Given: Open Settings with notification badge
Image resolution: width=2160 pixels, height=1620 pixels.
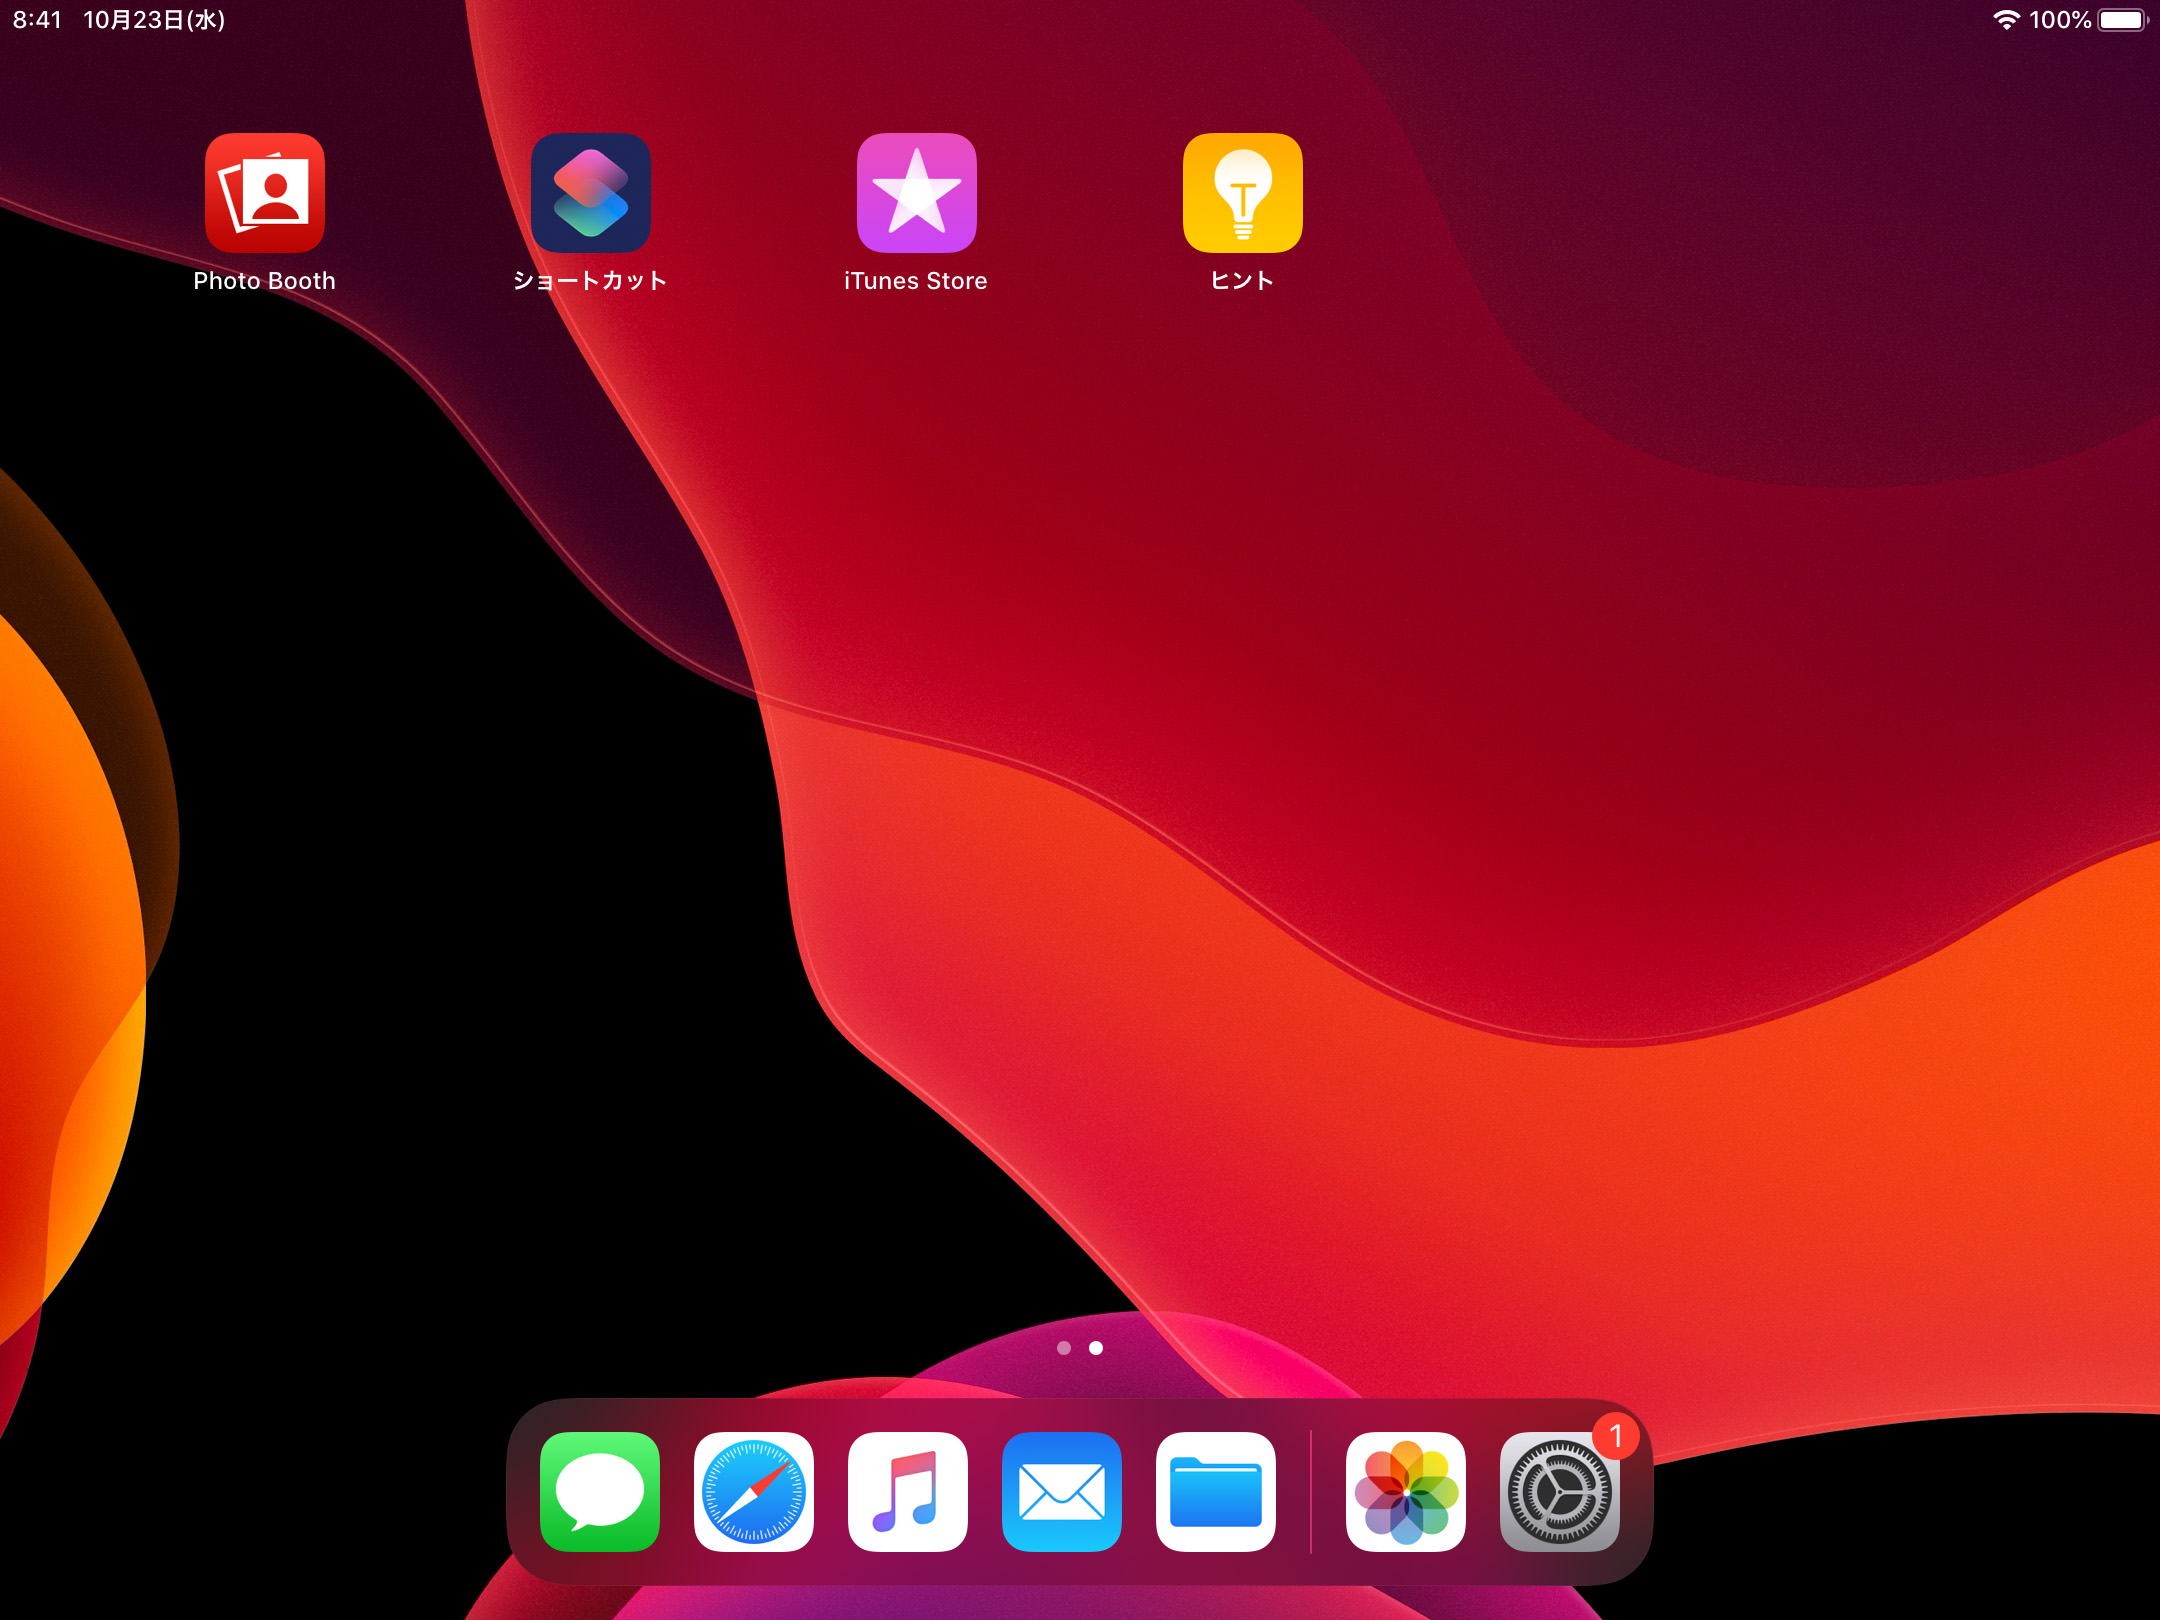Looking at the screenshot, I should pos(1558,1494).
